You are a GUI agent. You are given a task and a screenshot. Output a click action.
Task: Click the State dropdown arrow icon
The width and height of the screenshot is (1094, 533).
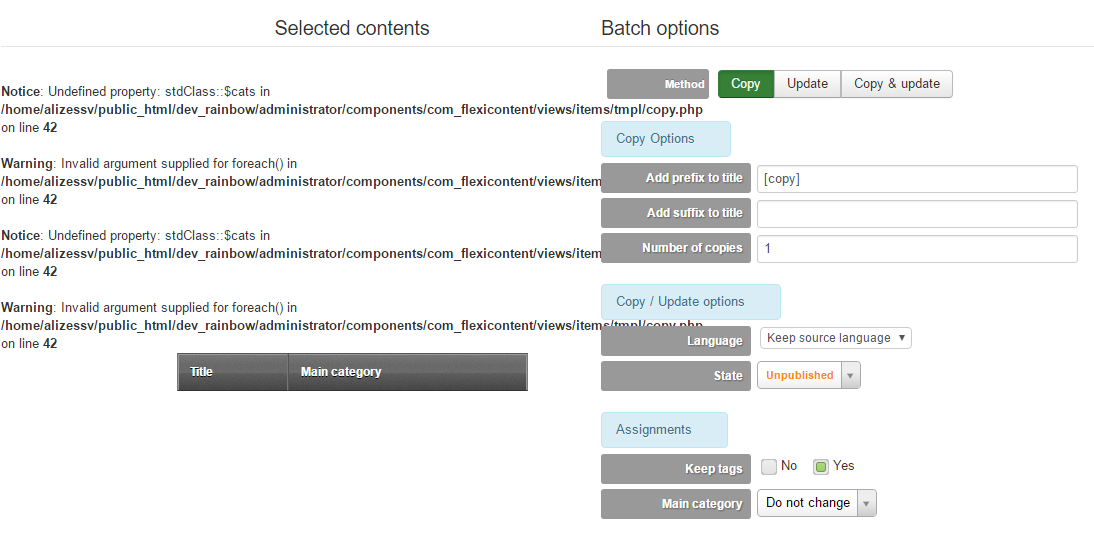(851, 375)
